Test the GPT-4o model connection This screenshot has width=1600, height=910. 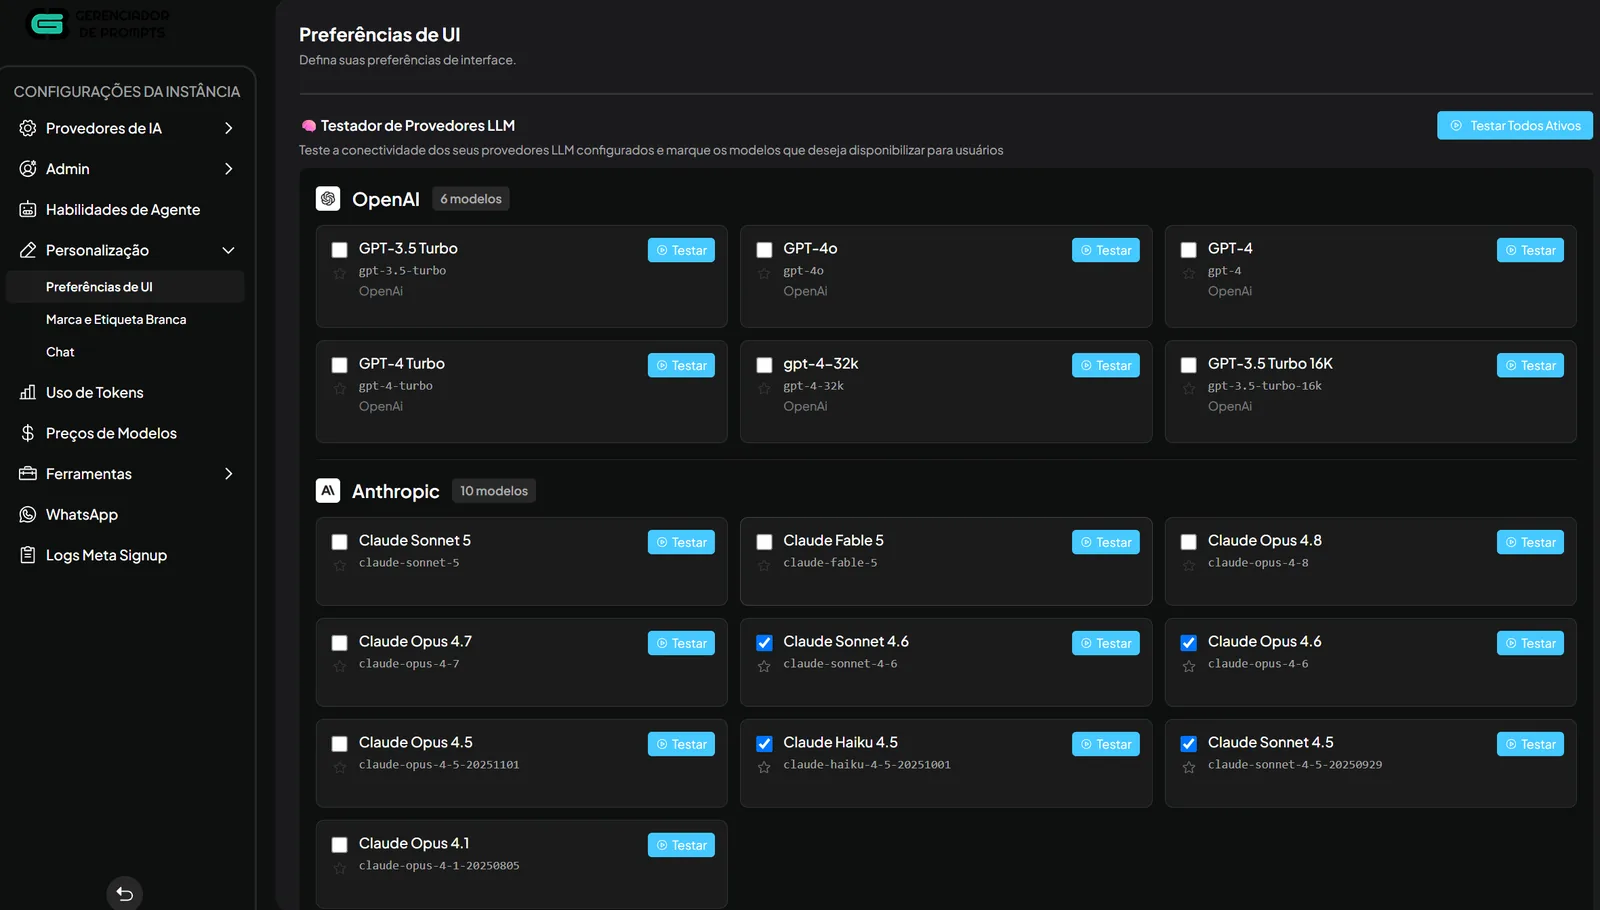pyautogui.click(x=1106, y=250)
